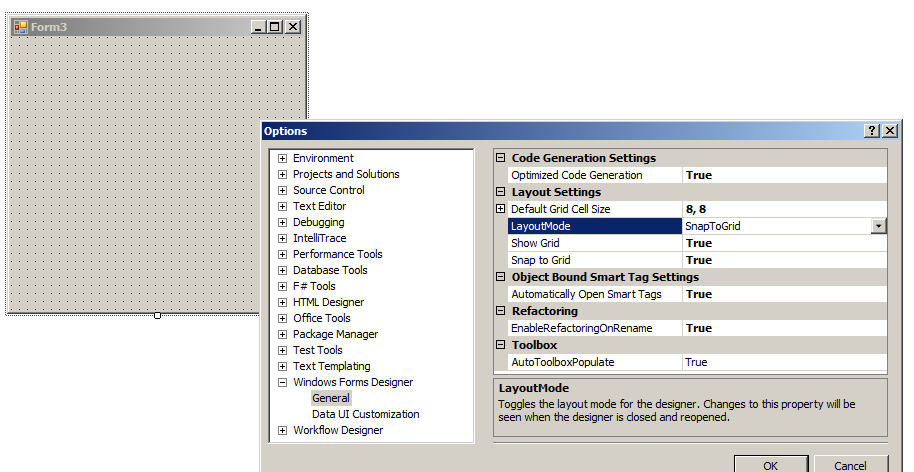
Task: Click the EnableRefactoringOnRename True value
Action: click(x=785, y=328)
